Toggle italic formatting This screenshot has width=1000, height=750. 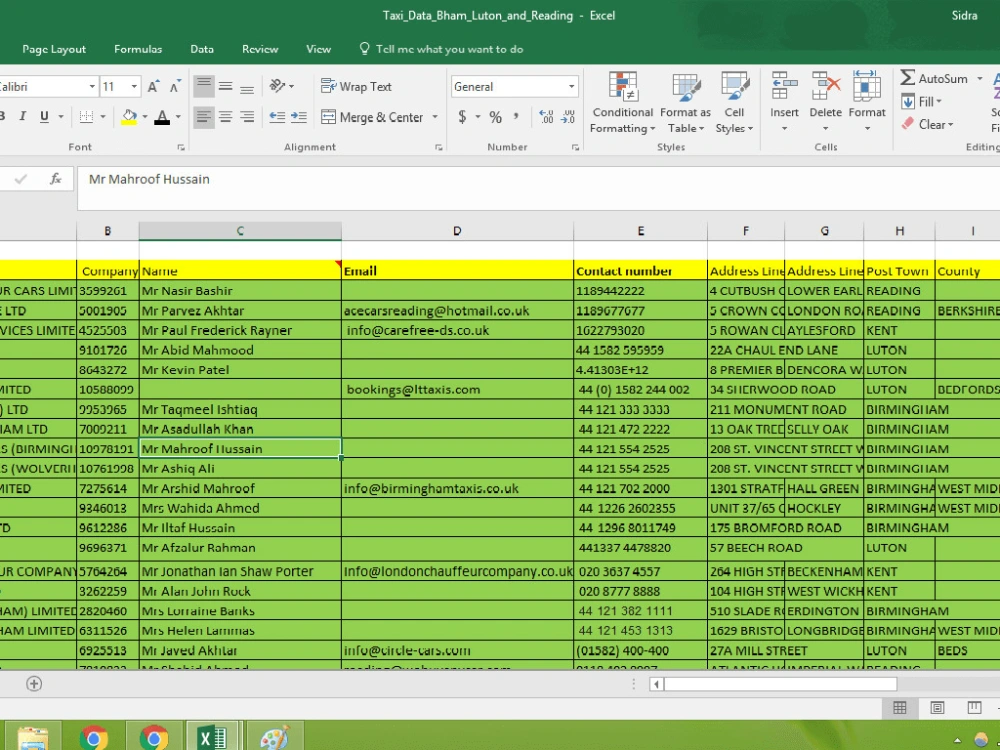(23, 116)
